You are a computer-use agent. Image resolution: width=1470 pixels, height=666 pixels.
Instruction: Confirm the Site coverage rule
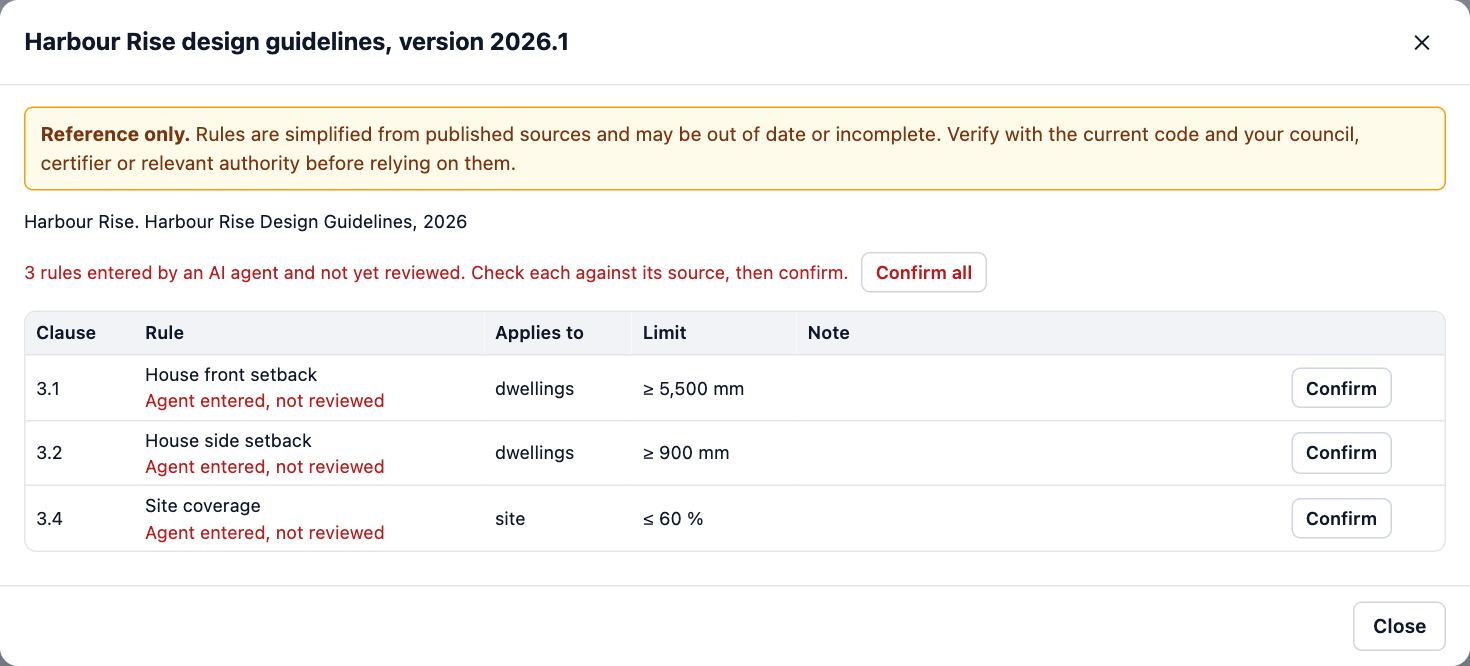pos(1341,519)
